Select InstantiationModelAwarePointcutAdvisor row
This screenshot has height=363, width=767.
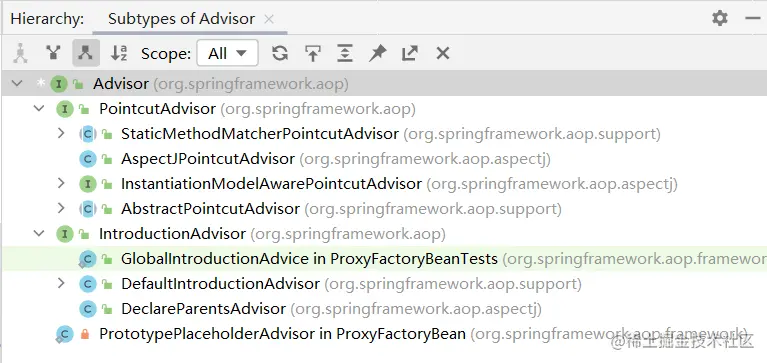[384, 184]
